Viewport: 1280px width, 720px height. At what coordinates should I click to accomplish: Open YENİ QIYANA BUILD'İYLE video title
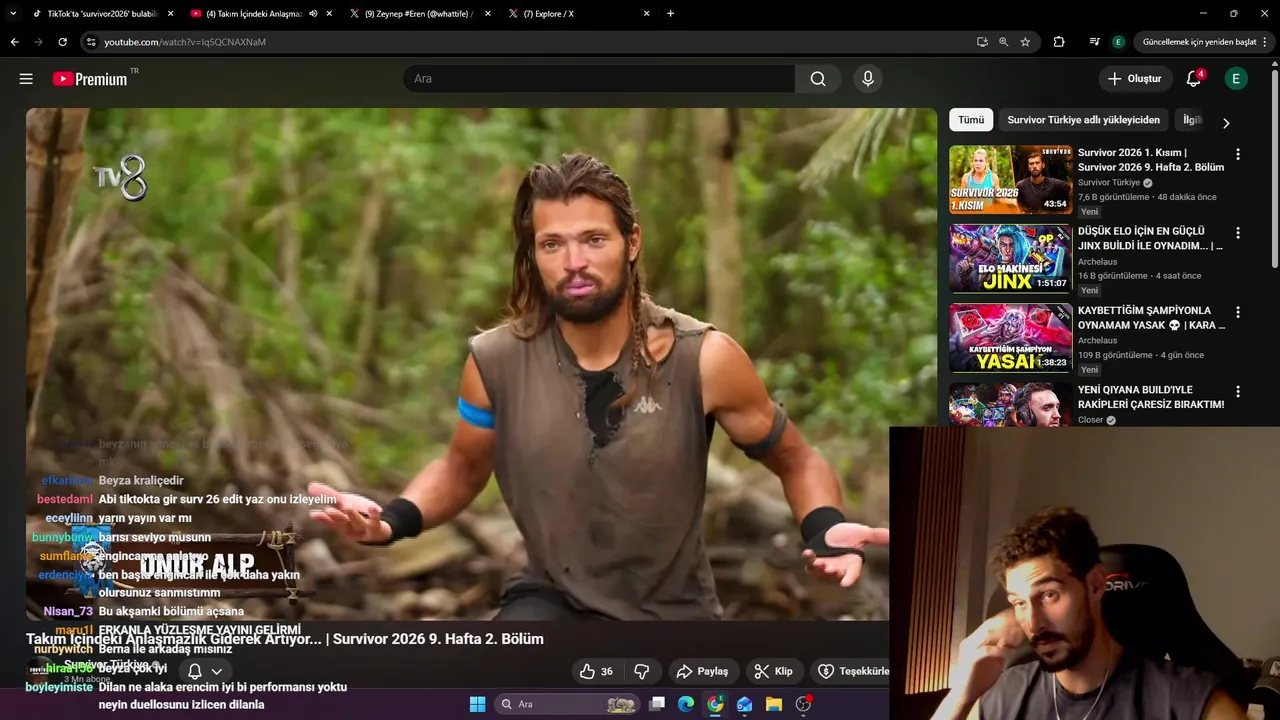1151,397
